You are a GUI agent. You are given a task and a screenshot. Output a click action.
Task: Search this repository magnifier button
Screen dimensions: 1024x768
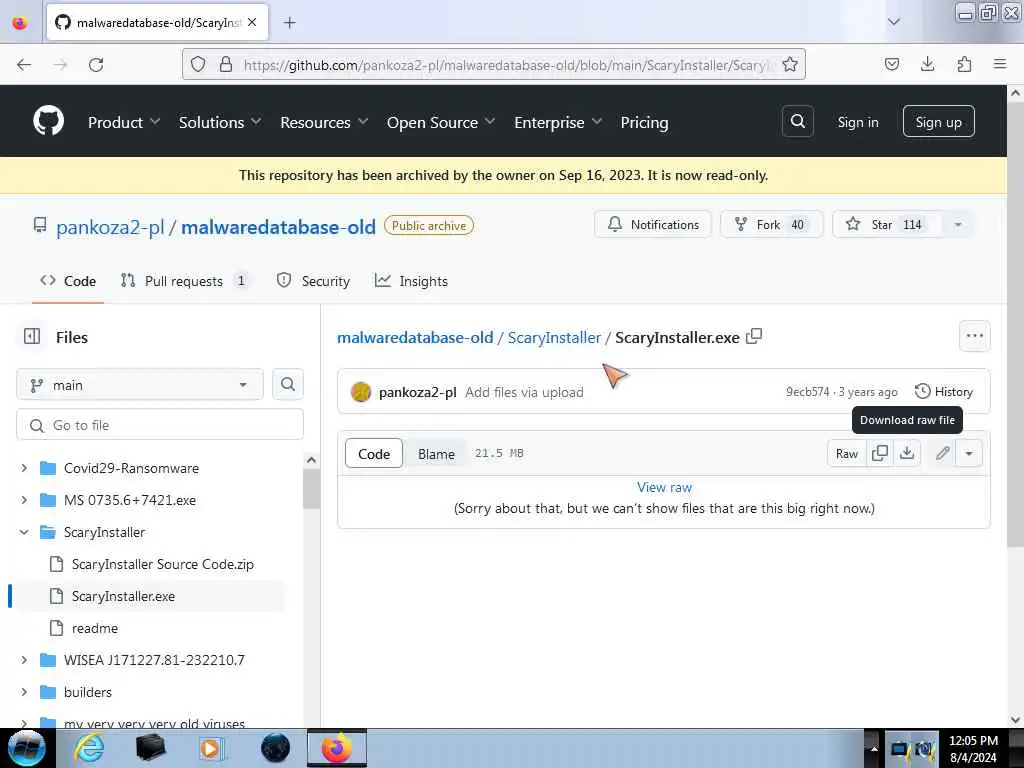click(287, 385)
